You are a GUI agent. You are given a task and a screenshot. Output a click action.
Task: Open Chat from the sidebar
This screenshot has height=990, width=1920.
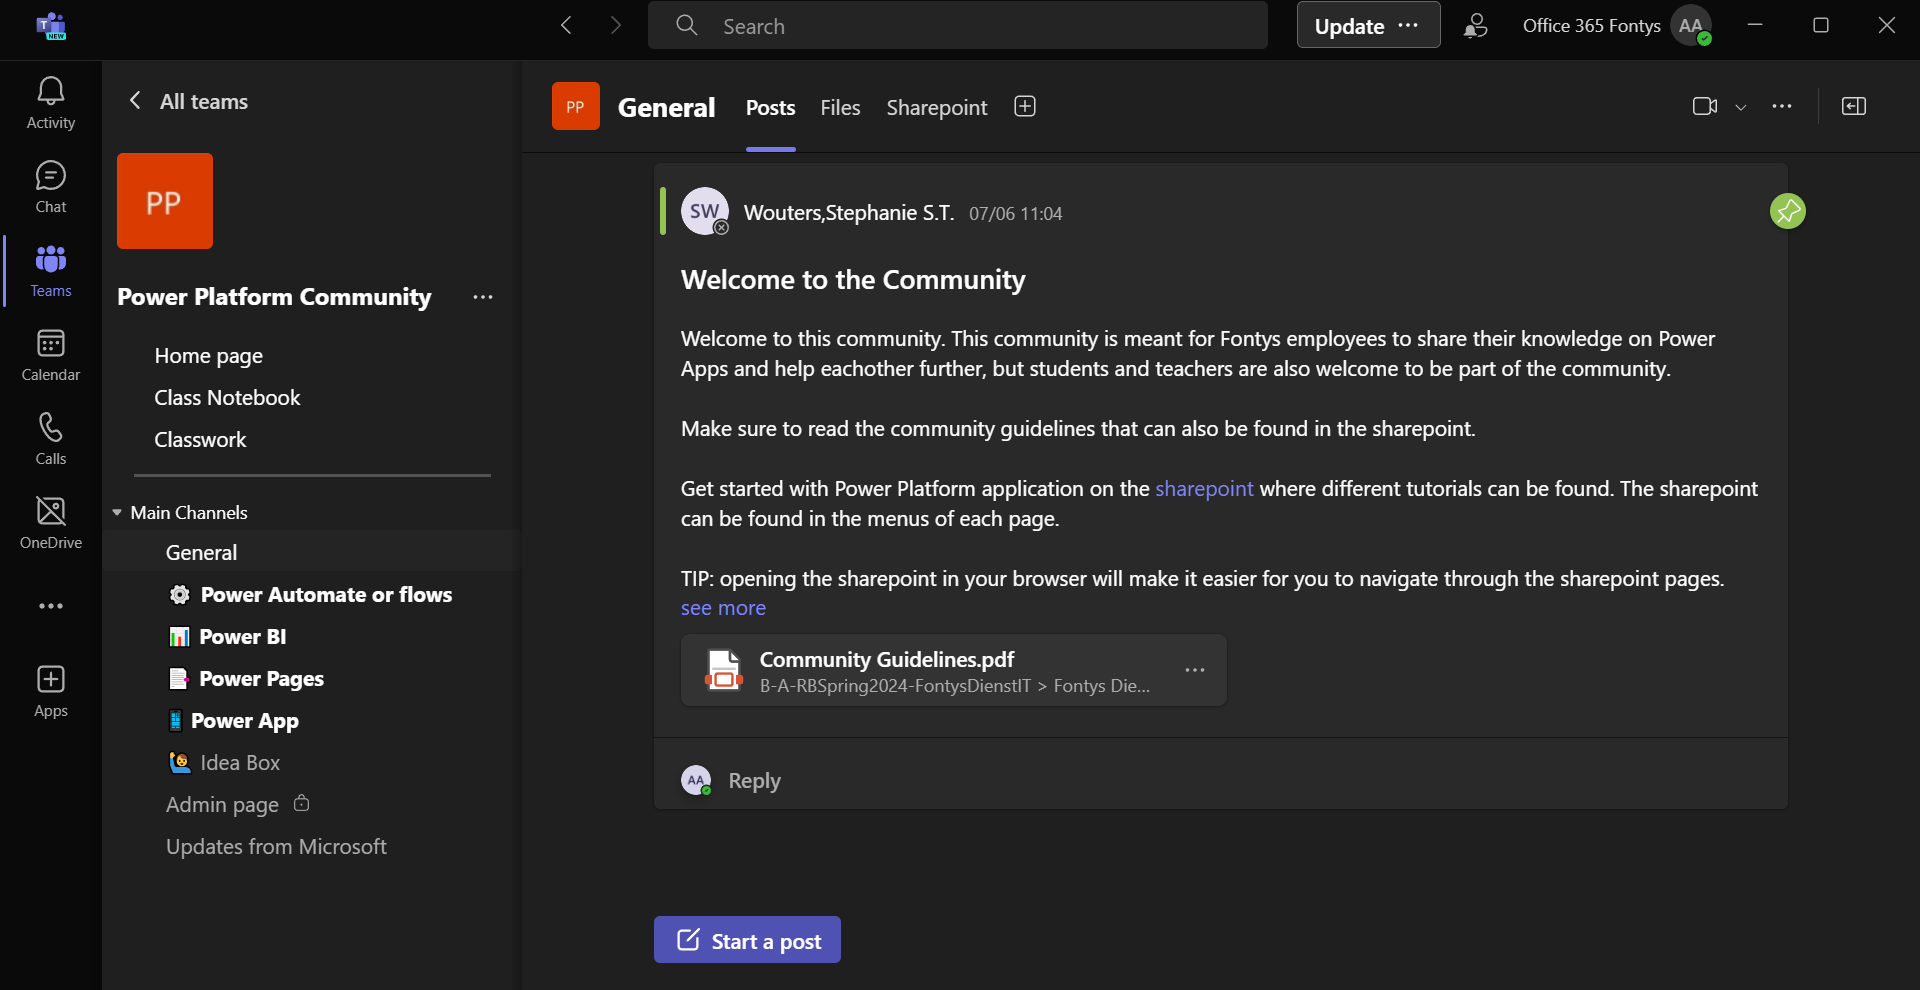tap(51, 188)
